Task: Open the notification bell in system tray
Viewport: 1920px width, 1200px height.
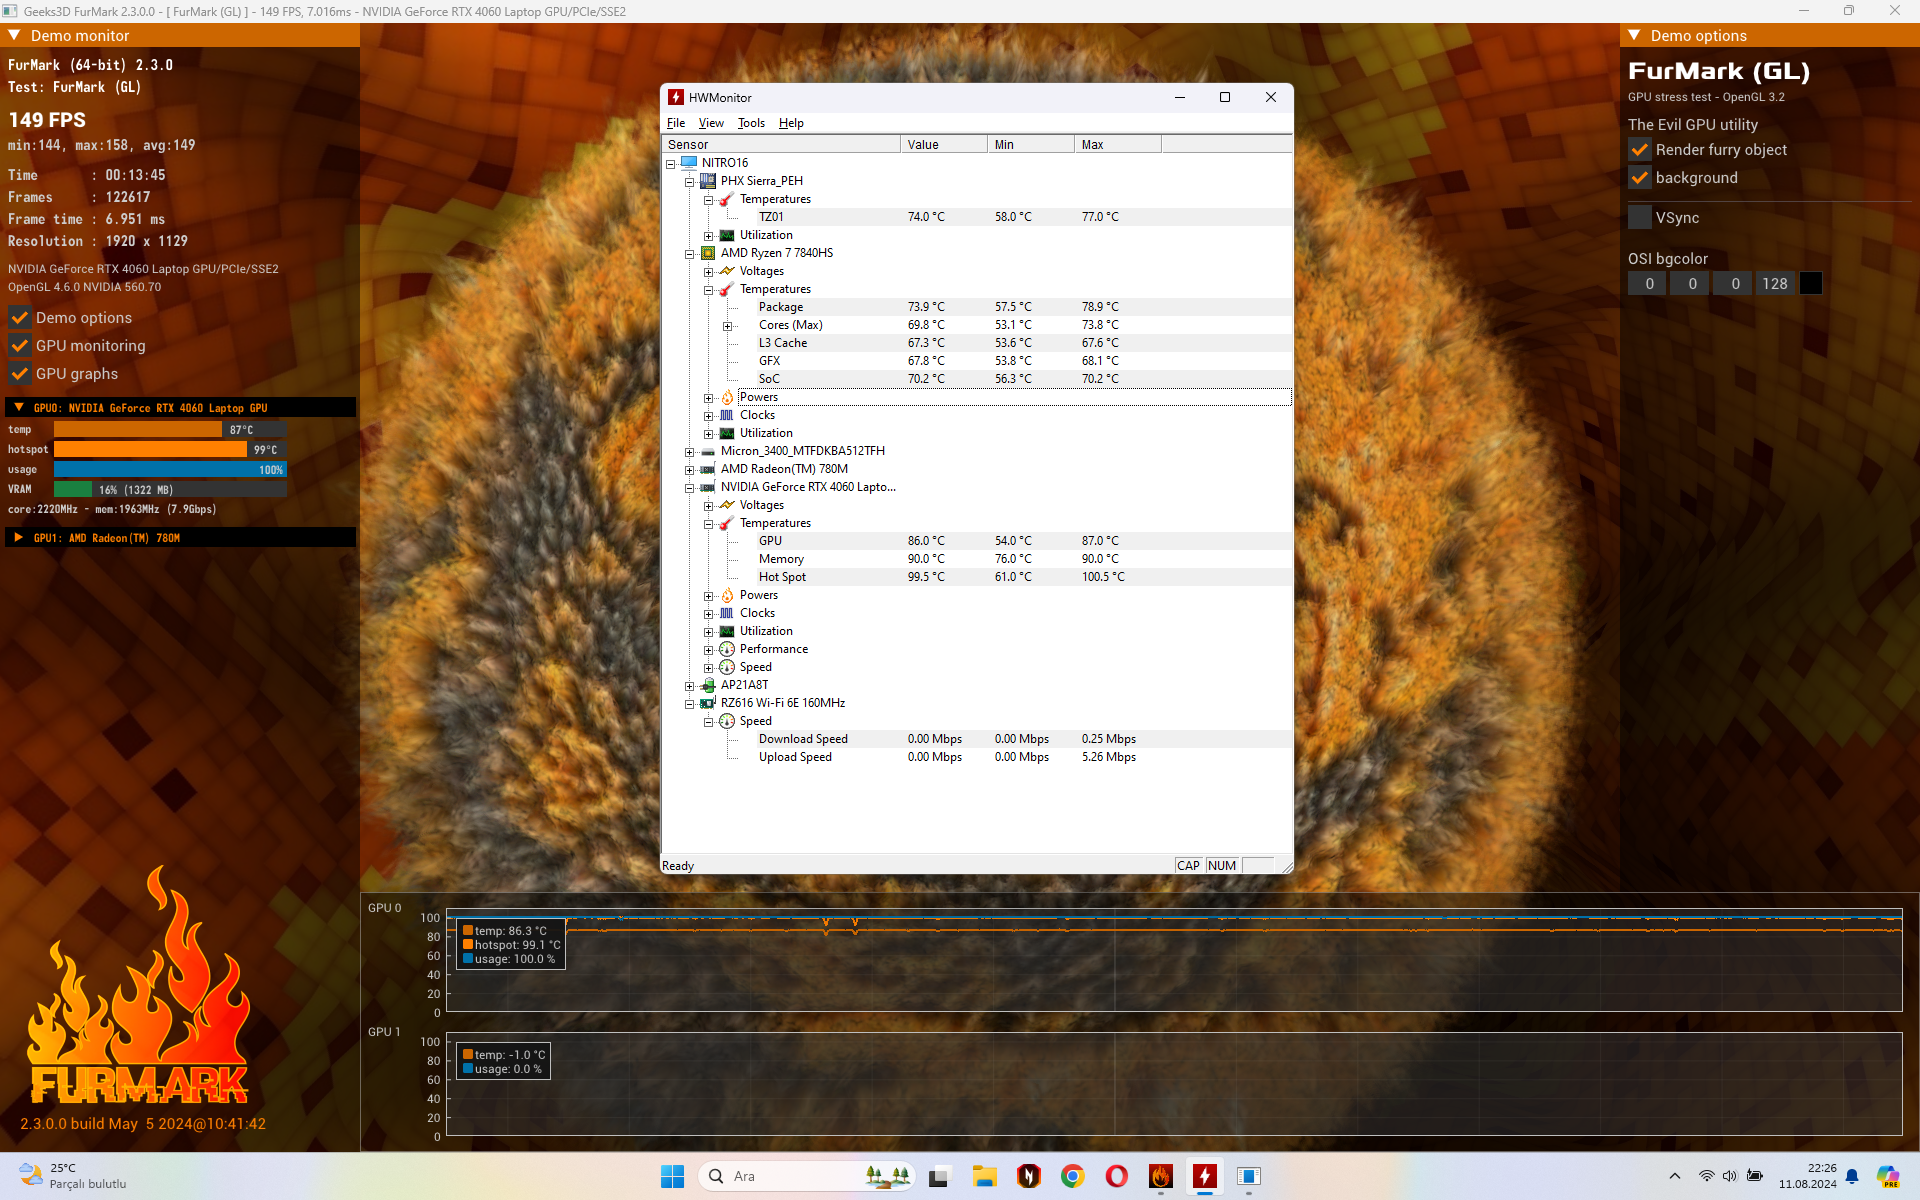Action: [x=1852, y=1176]
